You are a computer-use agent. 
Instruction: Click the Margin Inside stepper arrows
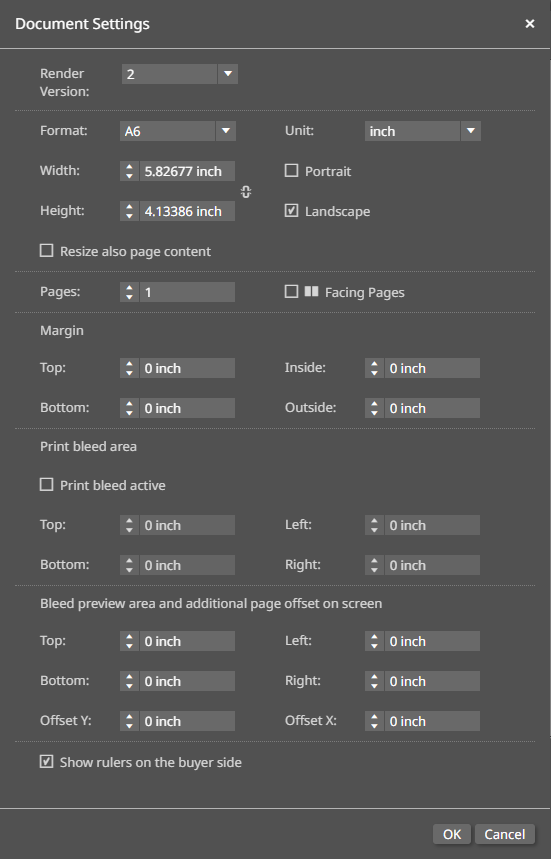point(374,368)
